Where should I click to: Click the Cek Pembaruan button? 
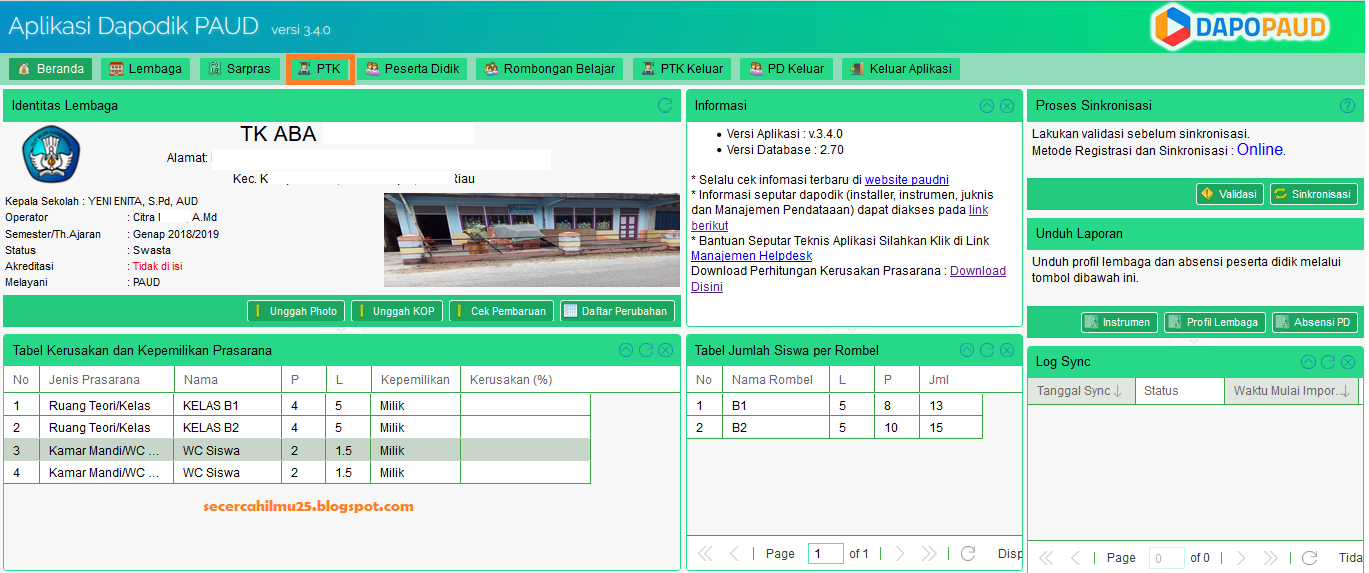(502, 311)
